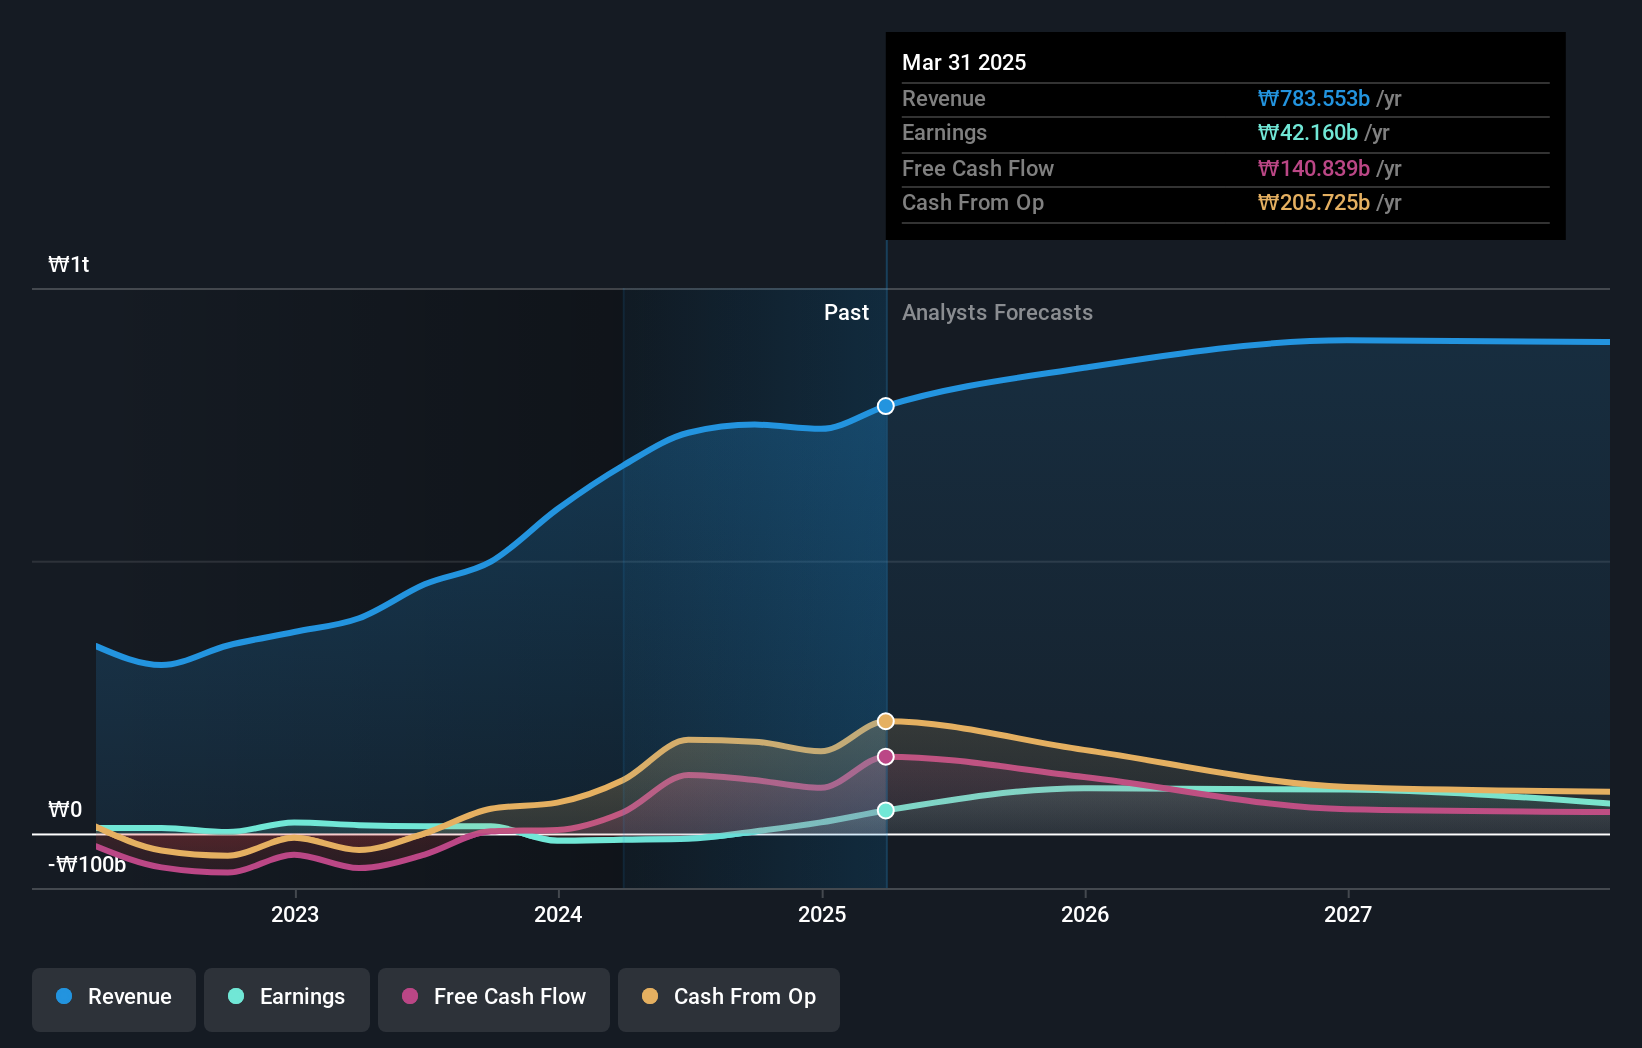Click the Mar 31 2025 tooltip header
This screenshot has width=1642, height=1048.
tap(964, 62)
